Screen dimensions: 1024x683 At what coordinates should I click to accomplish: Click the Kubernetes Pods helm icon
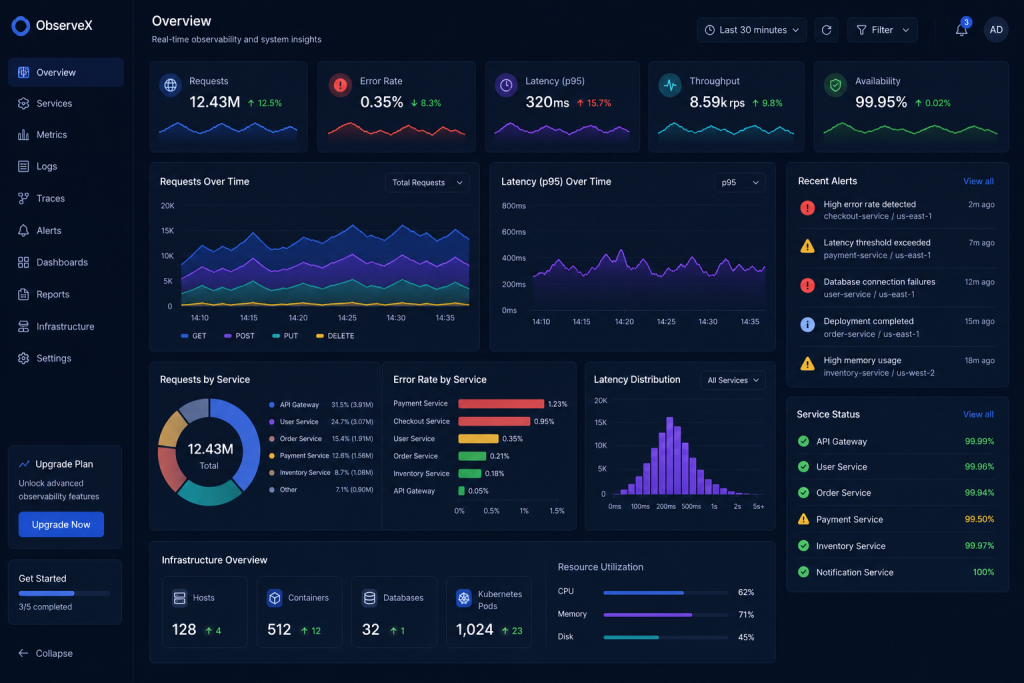pyautogui.click(x=464, y=597)
